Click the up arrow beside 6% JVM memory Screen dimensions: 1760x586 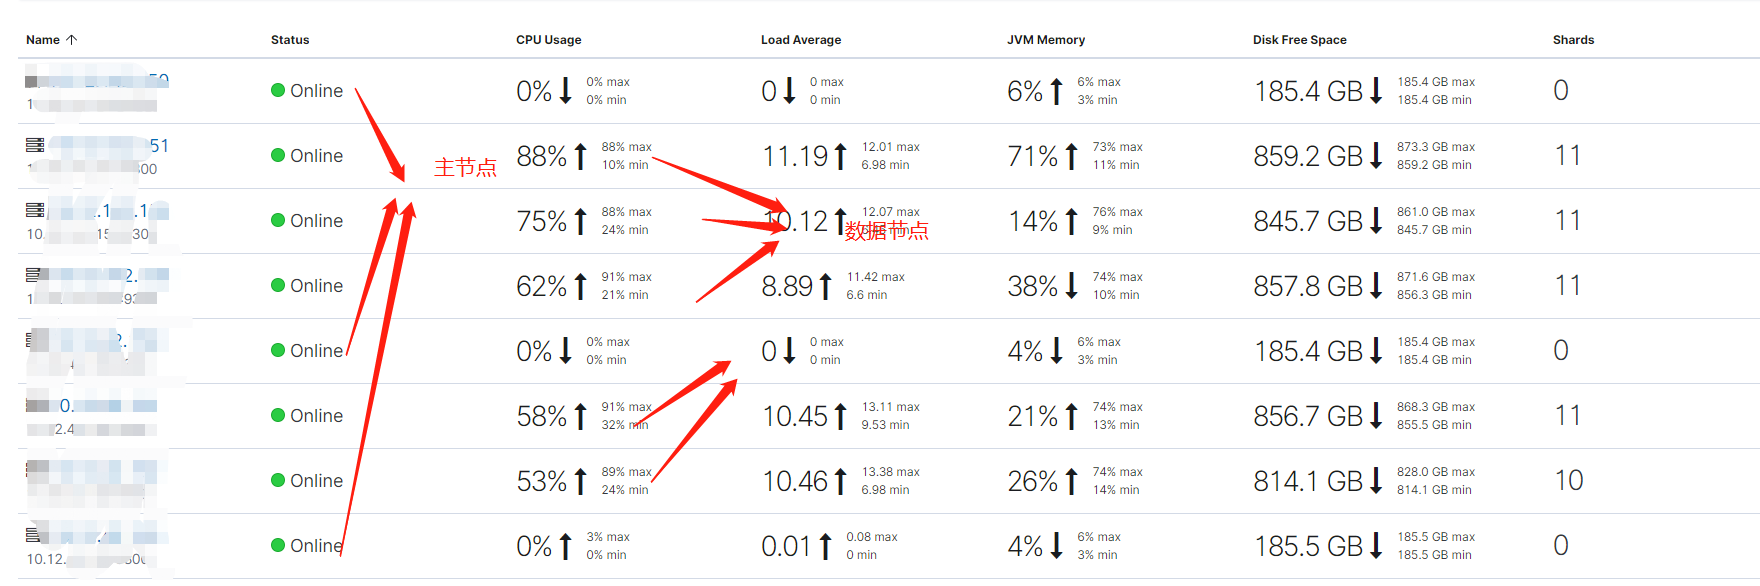click(x=1056, y=91)
